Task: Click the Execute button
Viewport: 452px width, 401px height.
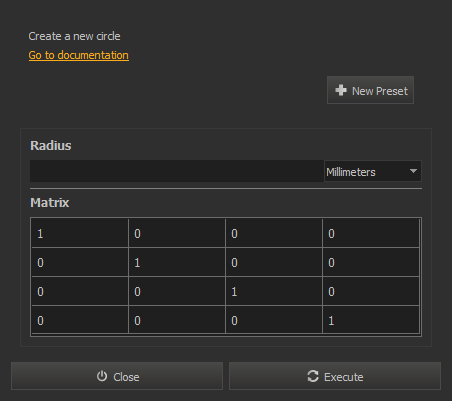Action: coord(335,376)
